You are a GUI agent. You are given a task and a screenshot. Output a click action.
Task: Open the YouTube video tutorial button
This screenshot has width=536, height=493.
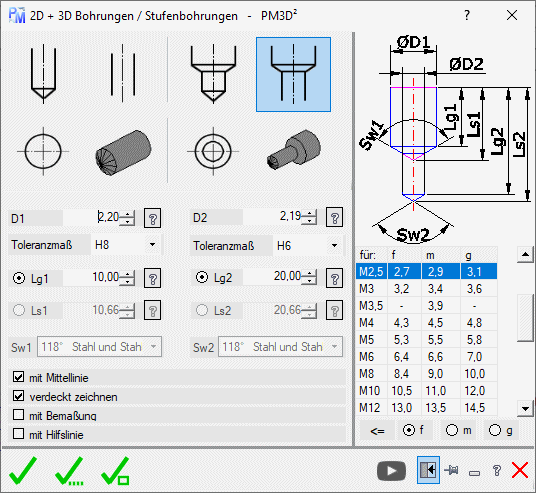(x=391, y=471)
